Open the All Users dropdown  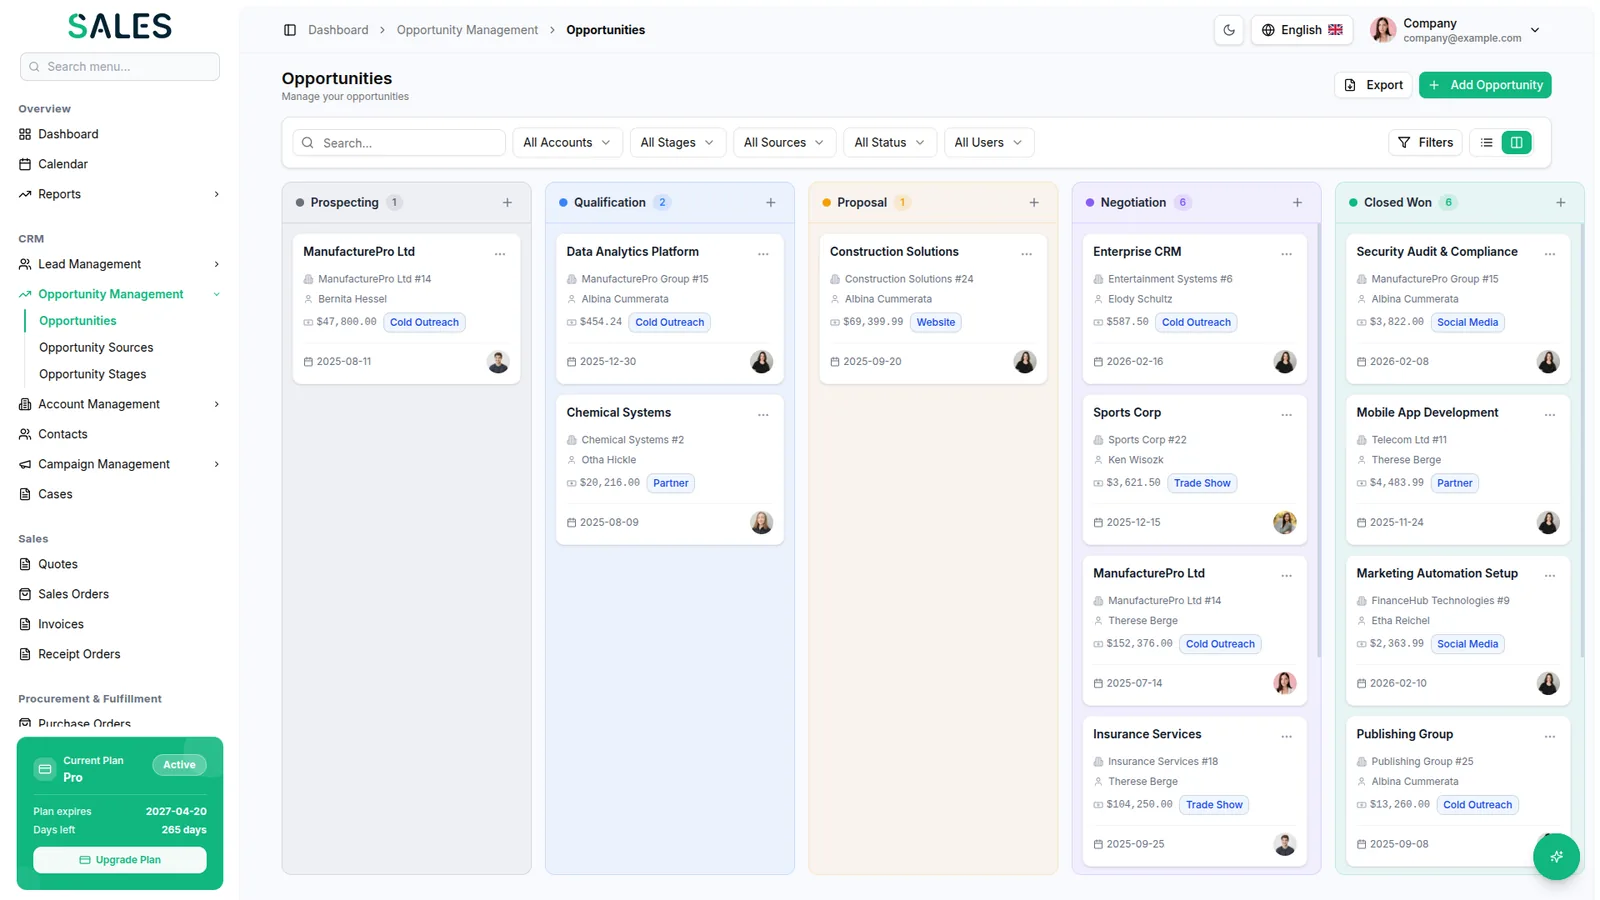pyautogui.click(x=988, y=143)
